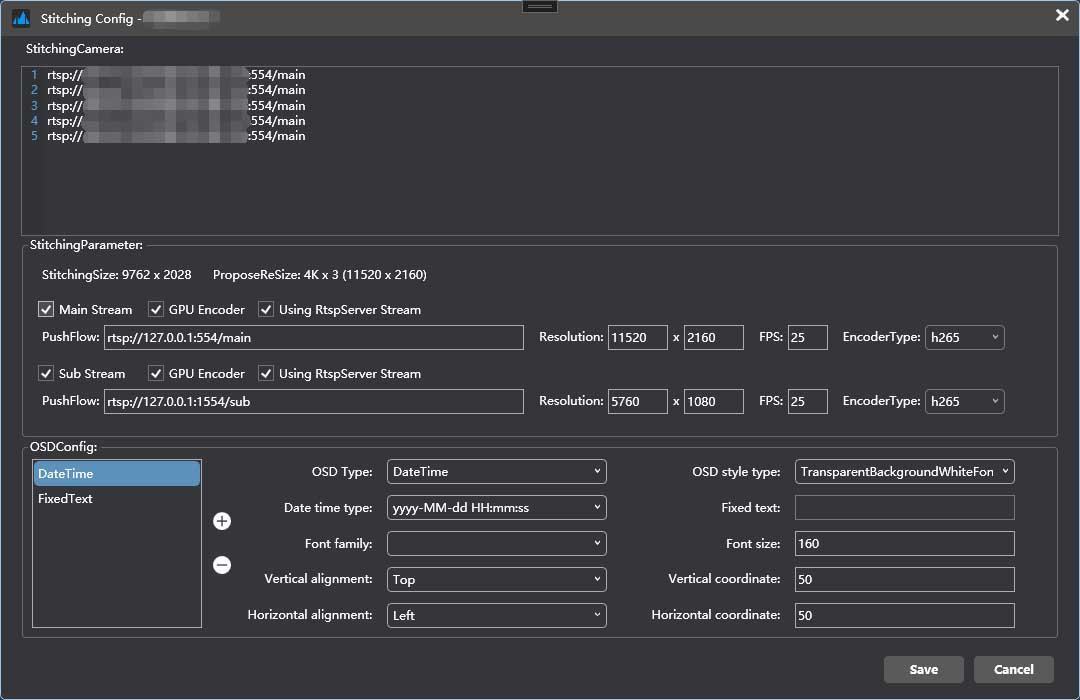Click the Cancel button
This screenshot has height=700, width=1080.
1013,669
